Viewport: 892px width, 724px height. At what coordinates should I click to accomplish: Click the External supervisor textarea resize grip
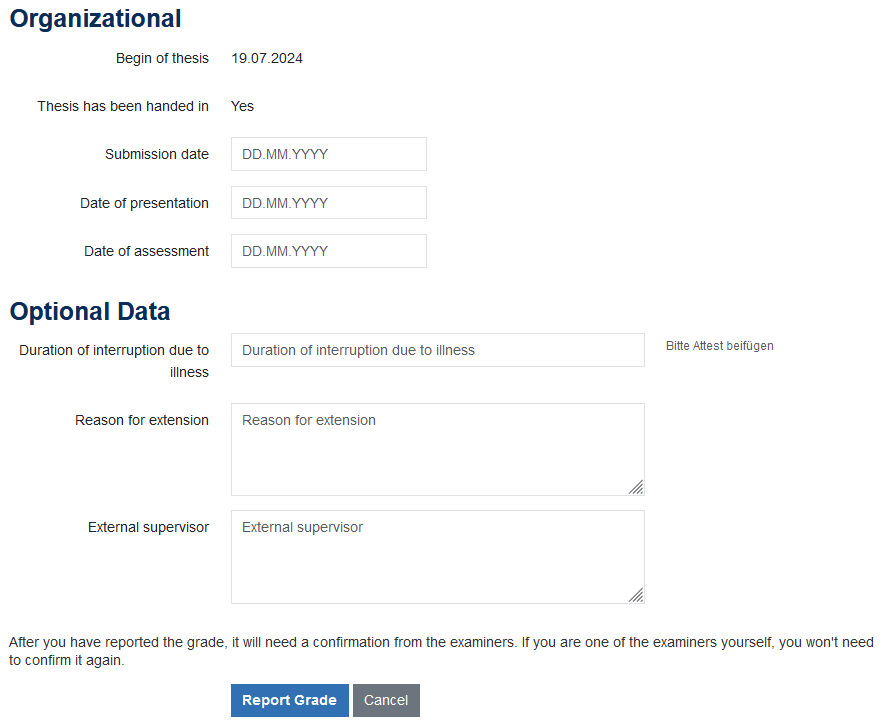pyautogui.click(x=636, y=595)
